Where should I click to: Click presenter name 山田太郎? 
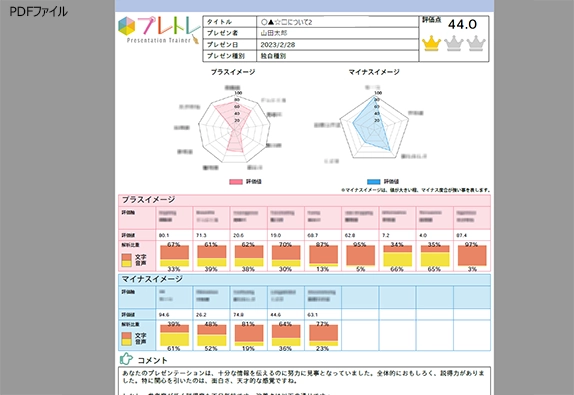[x=273, y=33]
